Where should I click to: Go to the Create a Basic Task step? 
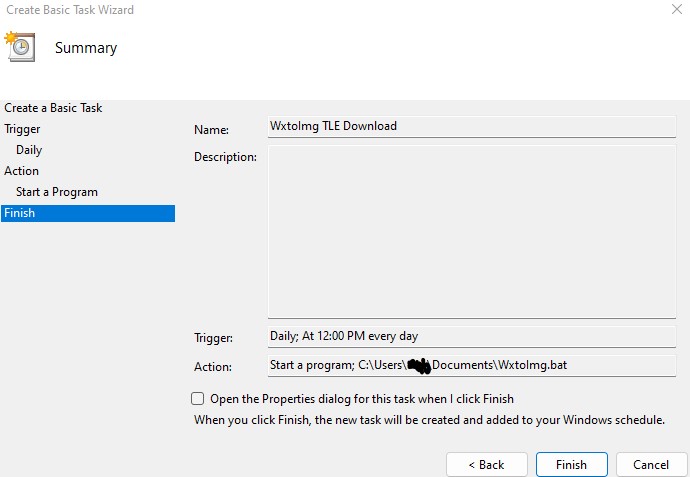click(x=53, y=108)
